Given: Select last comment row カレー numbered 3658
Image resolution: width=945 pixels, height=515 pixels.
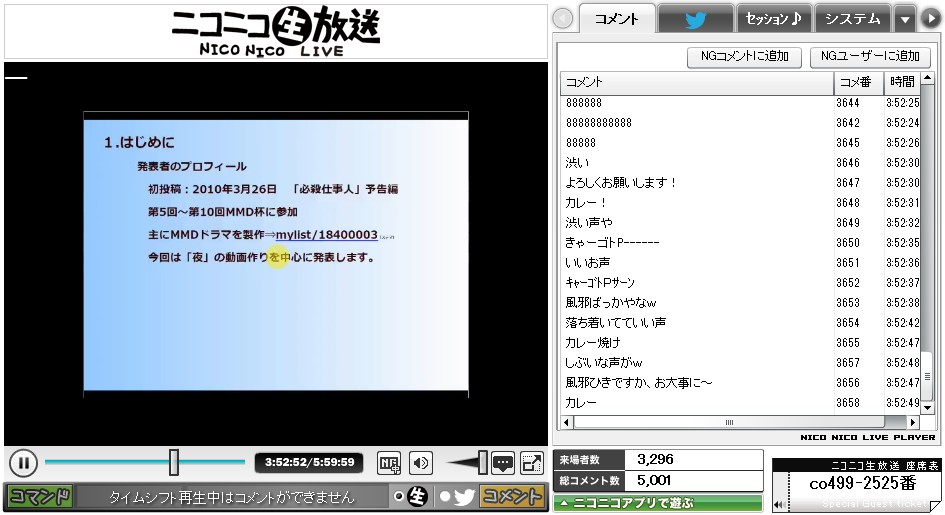Looking at the screenshot, I should tap(740, 402).
